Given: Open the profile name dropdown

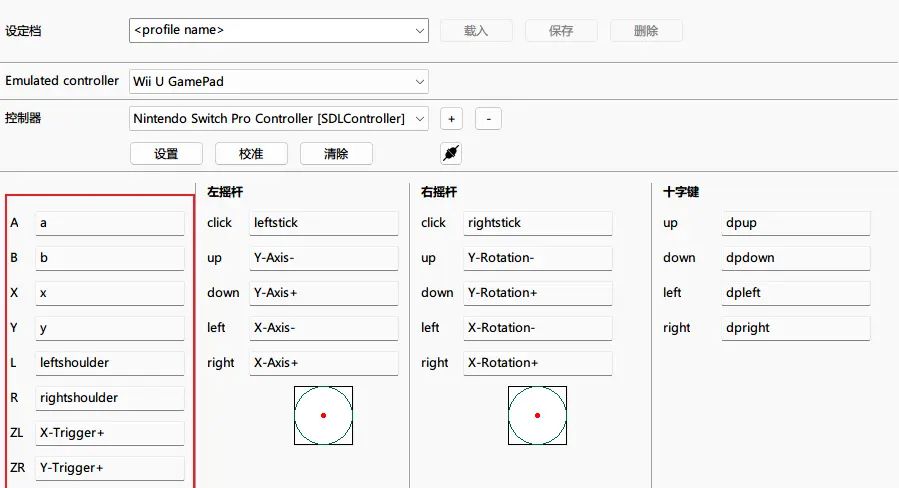Looking at the screenshot, I should [279, 30].
